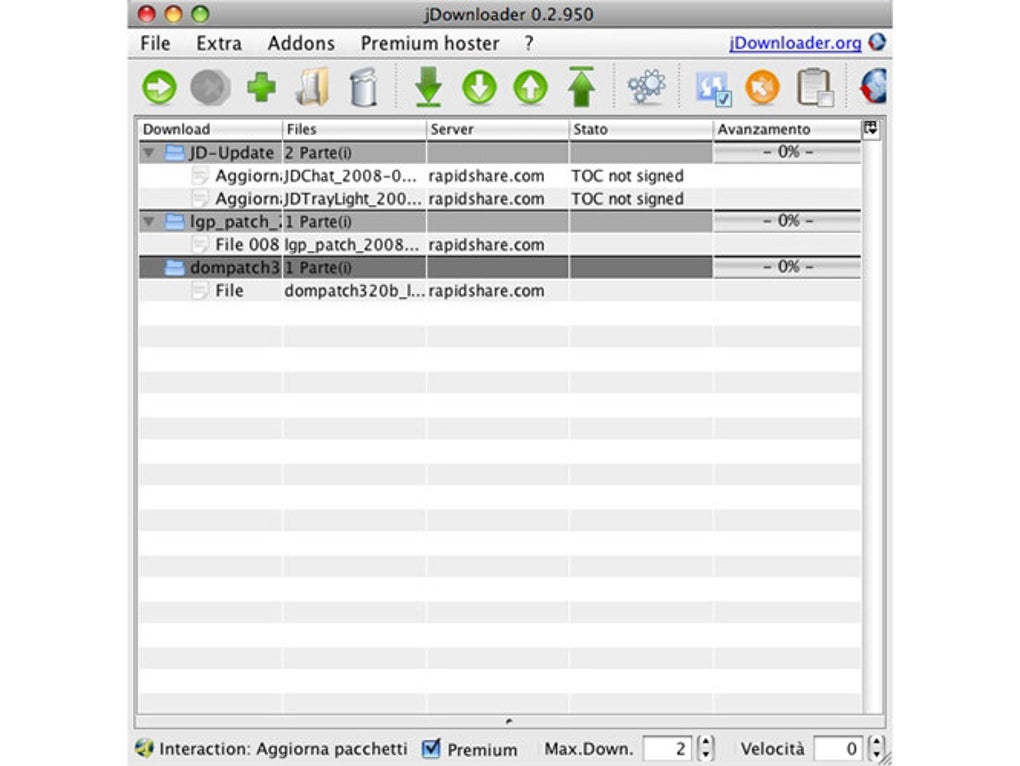The image size is (1020, 766).
Task: Toggle the Premium checkbox
Action: (431, 748)
